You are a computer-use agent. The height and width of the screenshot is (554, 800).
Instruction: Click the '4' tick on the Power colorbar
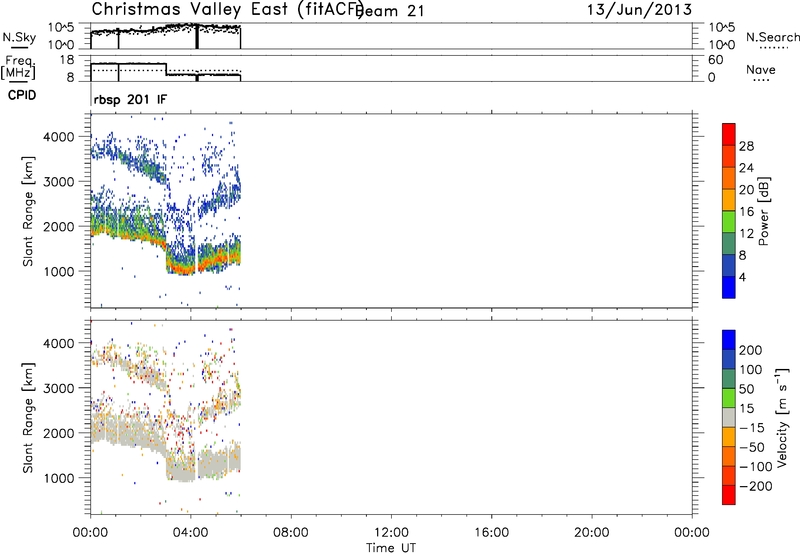(742, 277)
